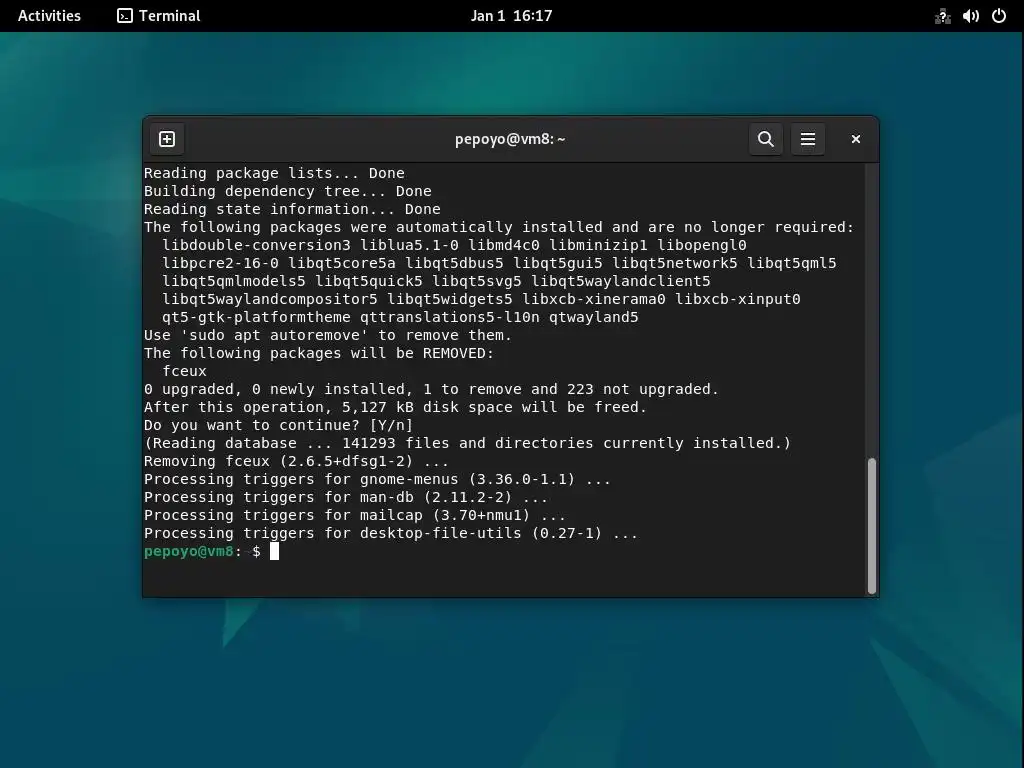Click the pepoyo@vm8 window title
1024x768 pixels.
pyautogui.click(x=510, y=139)
